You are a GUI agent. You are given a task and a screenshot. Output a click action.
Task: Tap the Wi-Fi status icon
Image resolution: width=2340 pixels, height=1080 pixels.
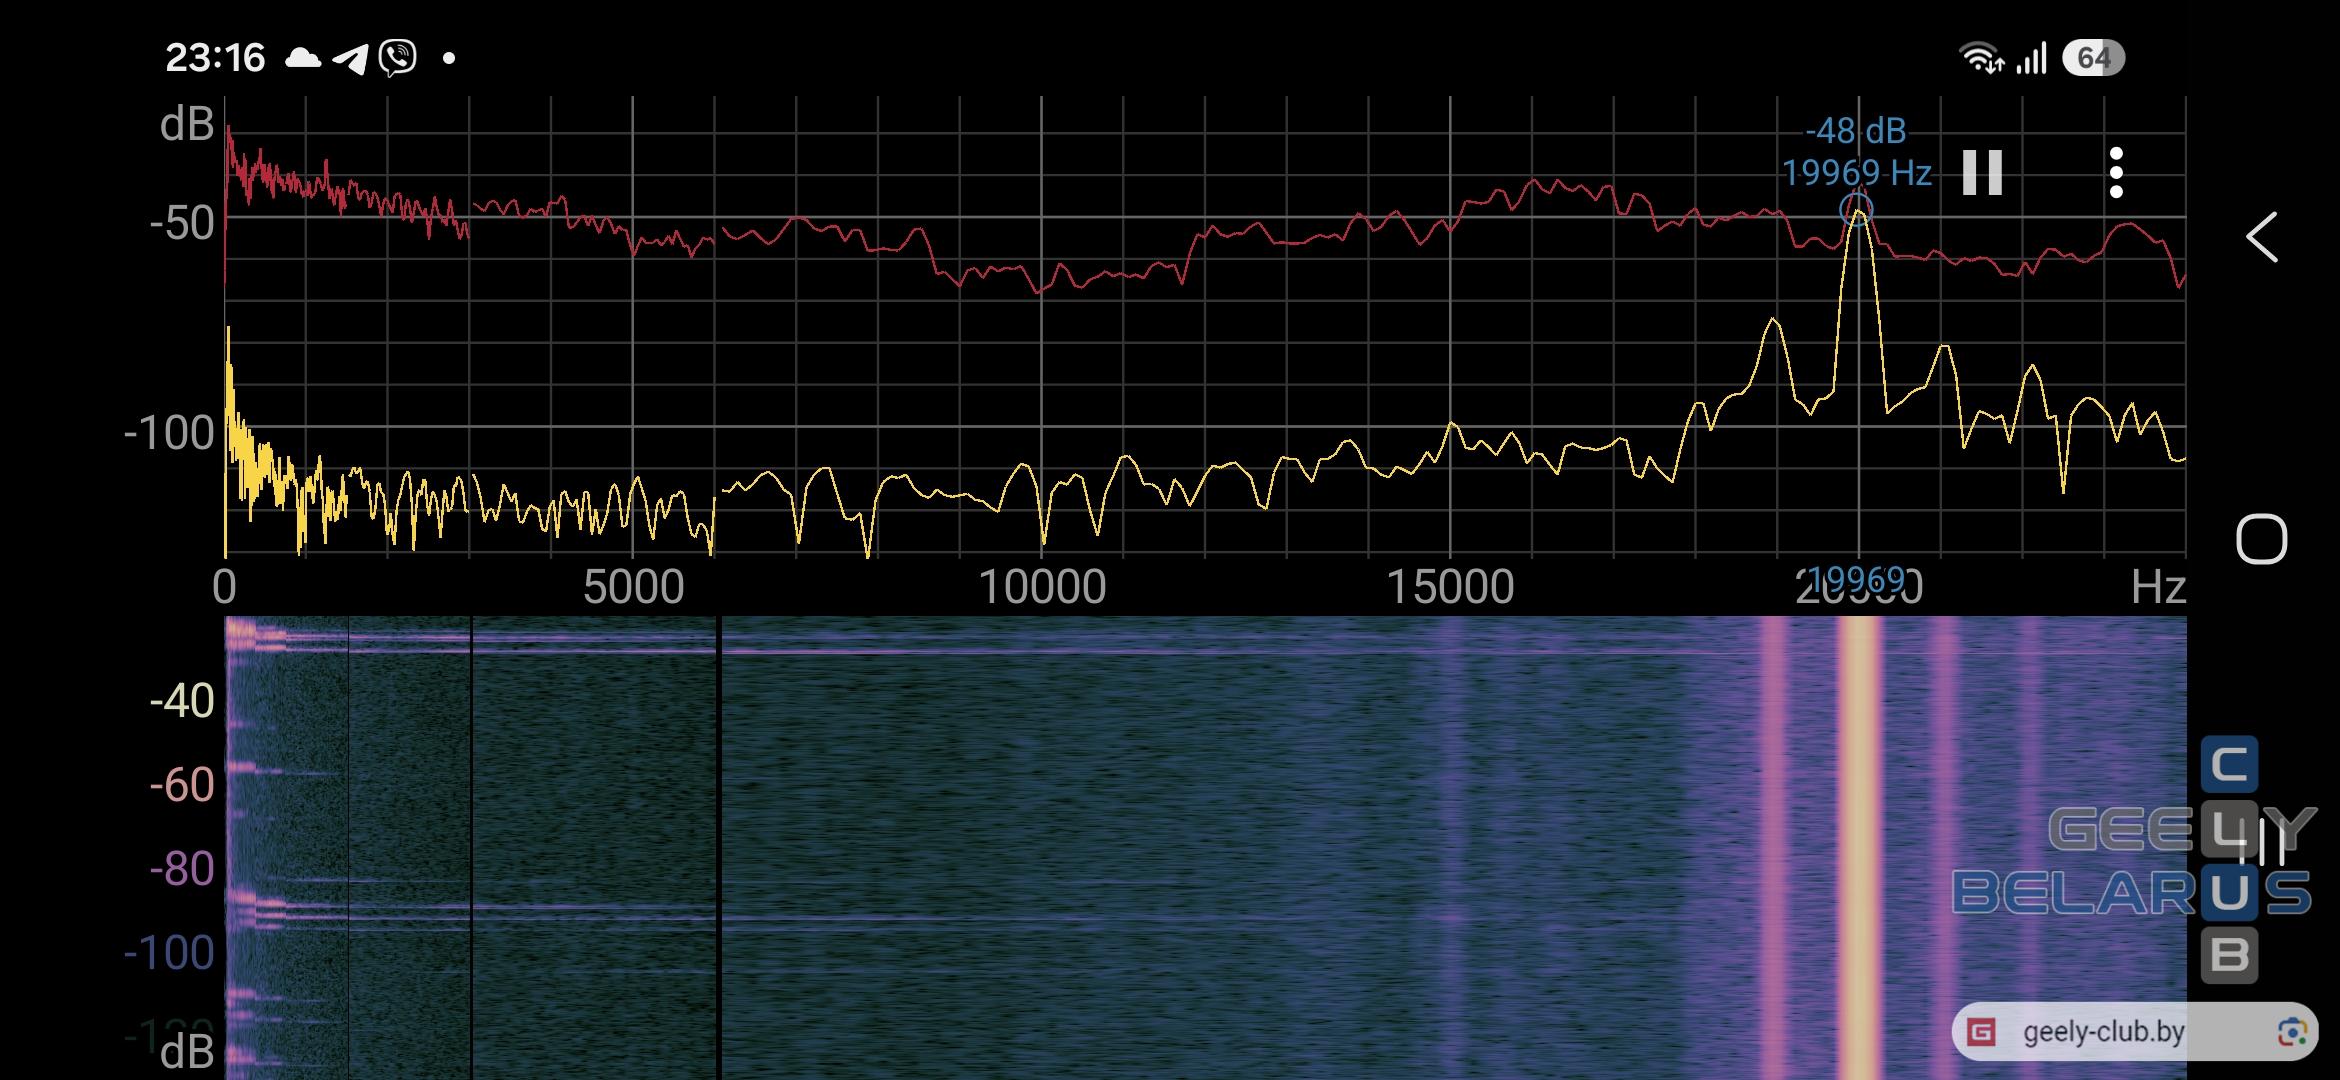tap(1981, 59)
